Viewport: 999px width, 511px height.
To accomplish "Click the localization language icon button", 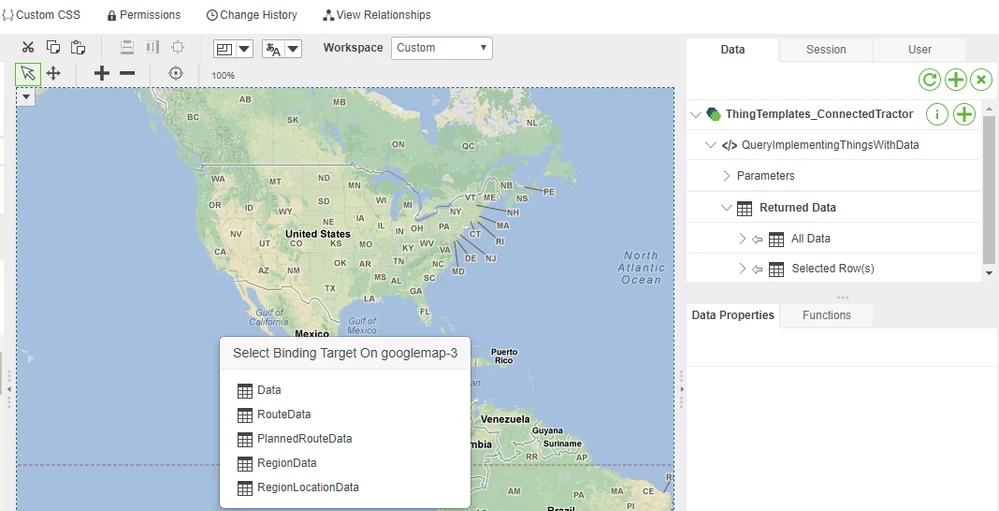I will click(273, 48).
